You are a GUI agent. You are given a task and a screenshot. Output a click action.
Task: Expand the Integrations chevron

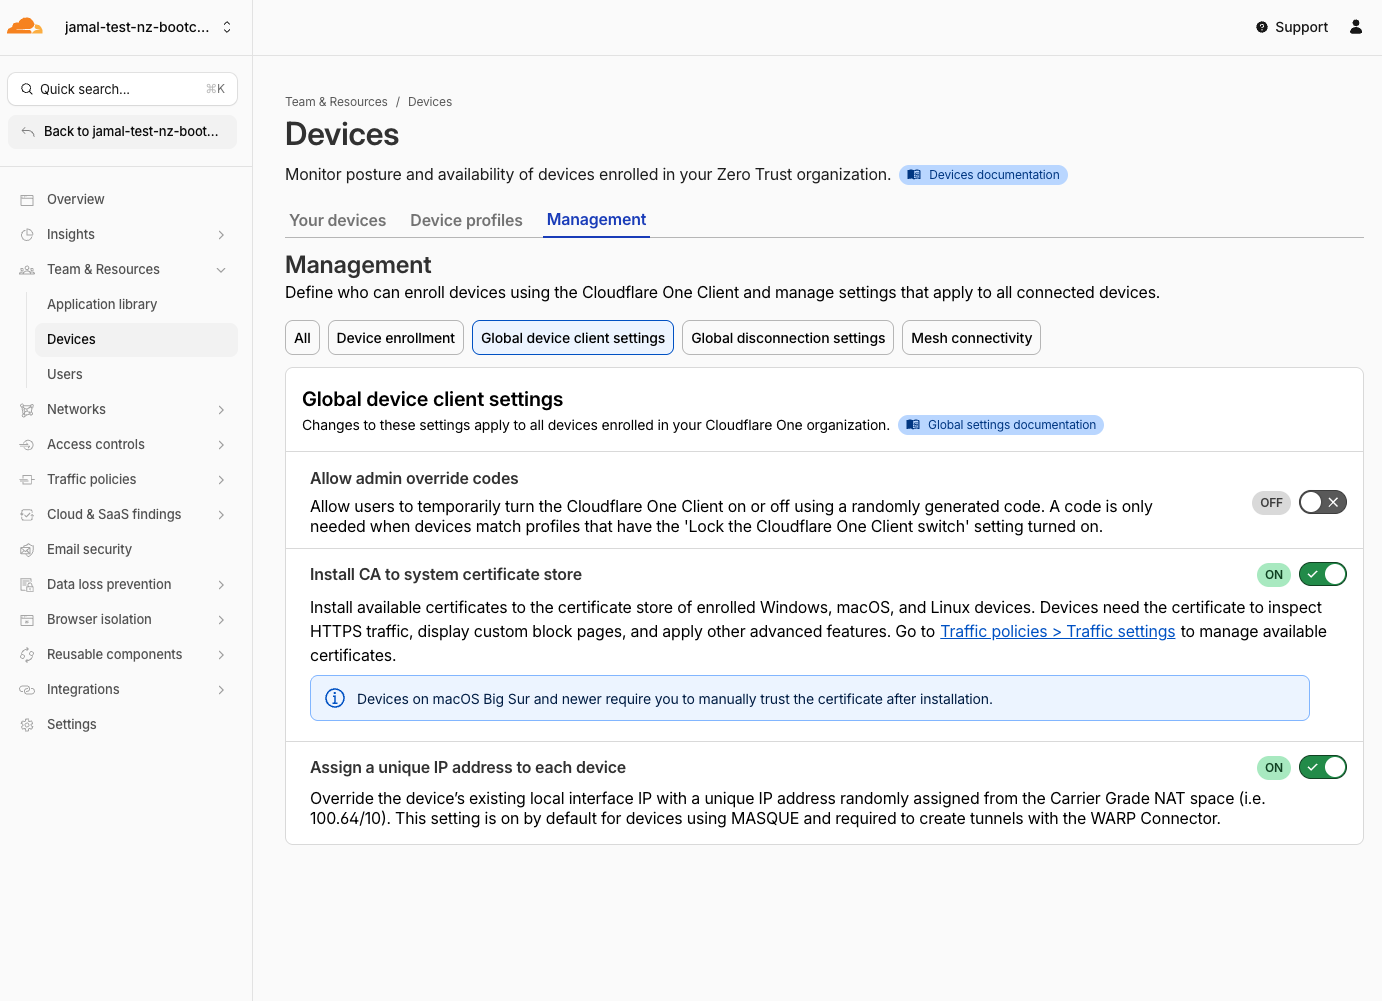[x=221, y=690]
